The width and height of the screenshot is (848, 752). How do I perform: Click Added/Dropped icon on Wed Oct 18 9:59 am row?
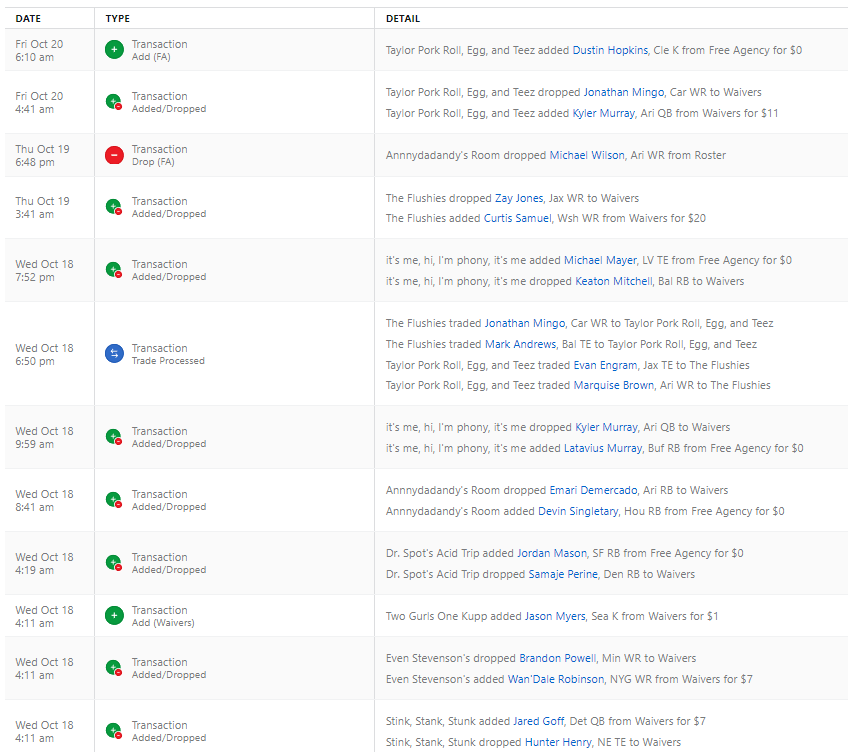(x=114, y=437)
